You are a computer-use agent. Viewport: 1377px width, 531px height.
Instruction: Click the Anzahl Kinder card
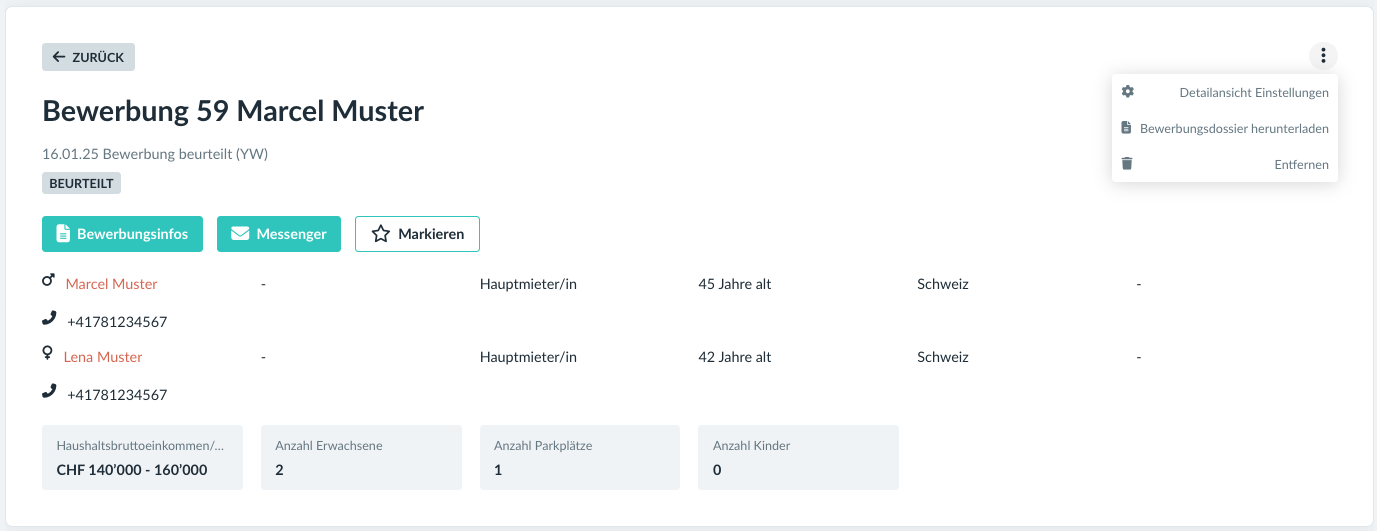pyautogui.click(x=798, y=458)
